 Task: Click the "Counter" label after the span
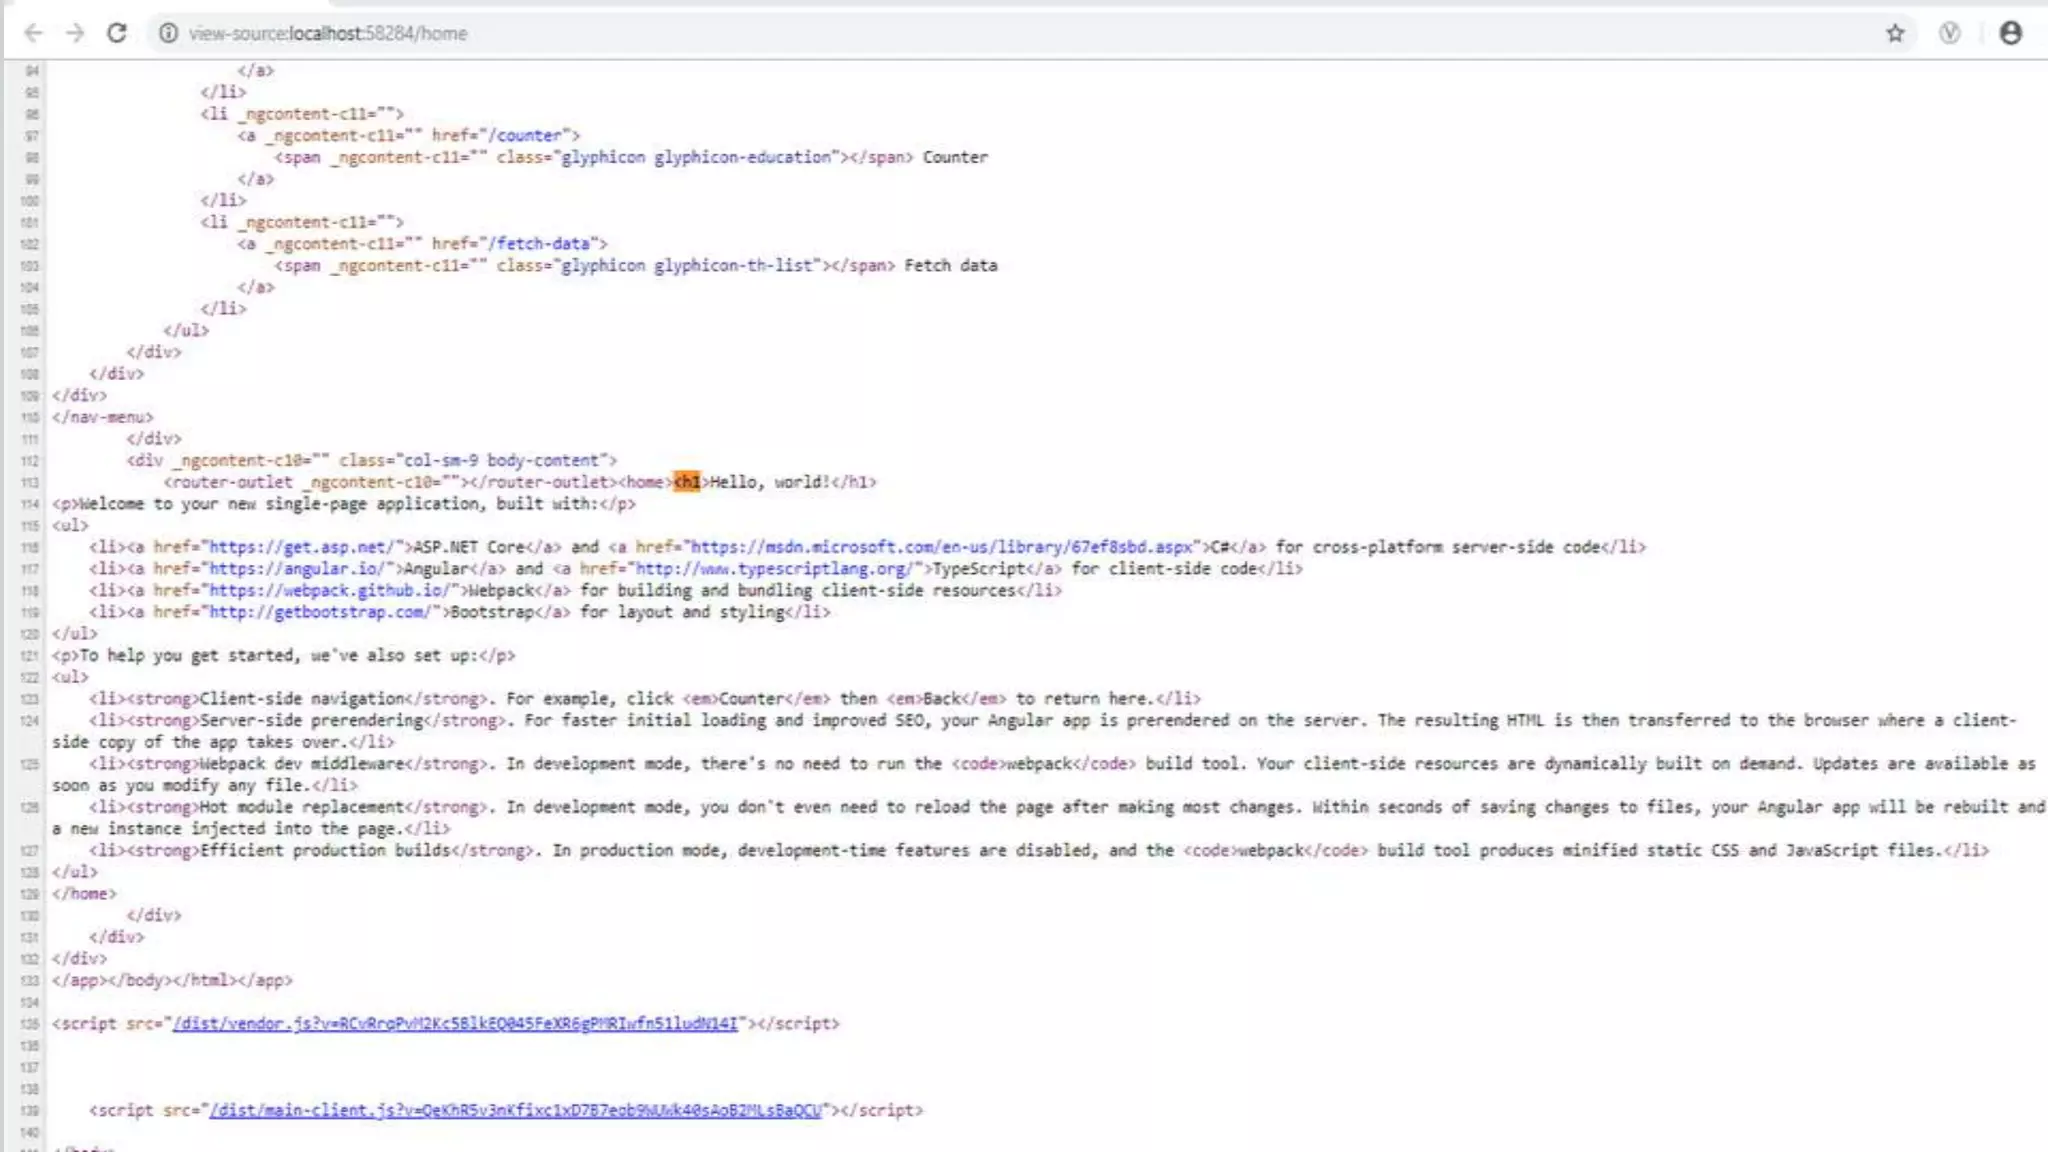coord(955,157)
